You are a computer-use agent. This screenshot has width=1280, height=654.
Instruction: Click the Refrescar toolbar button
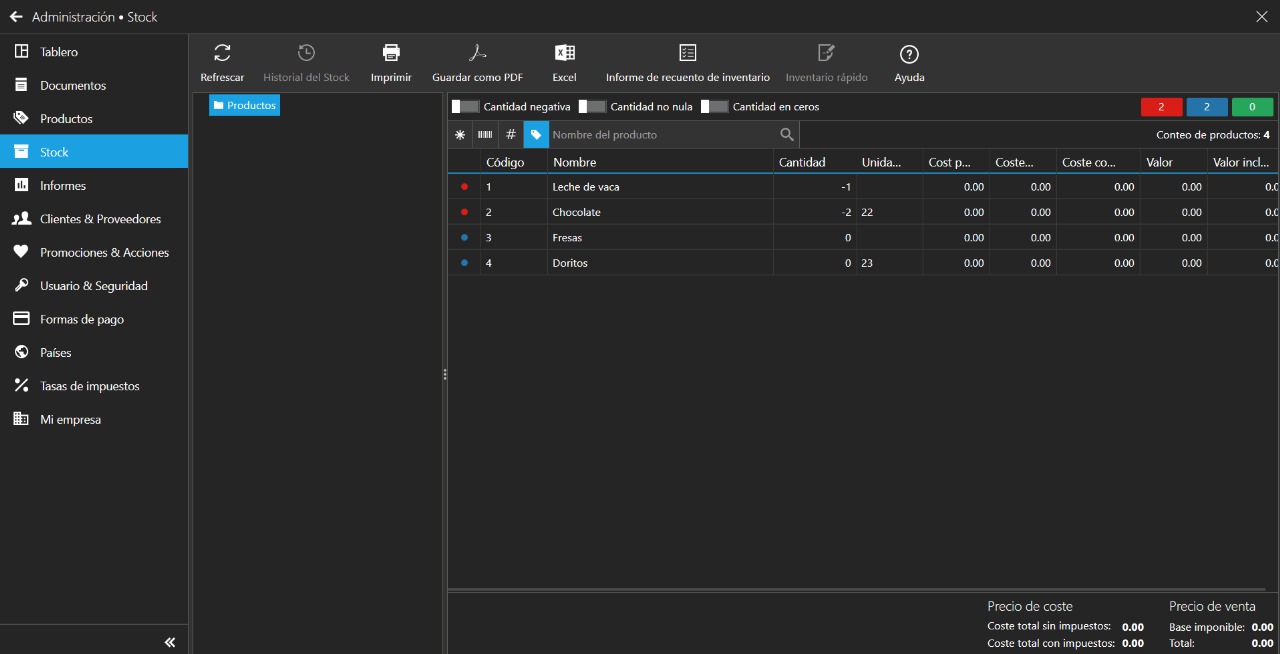[222, 63]
